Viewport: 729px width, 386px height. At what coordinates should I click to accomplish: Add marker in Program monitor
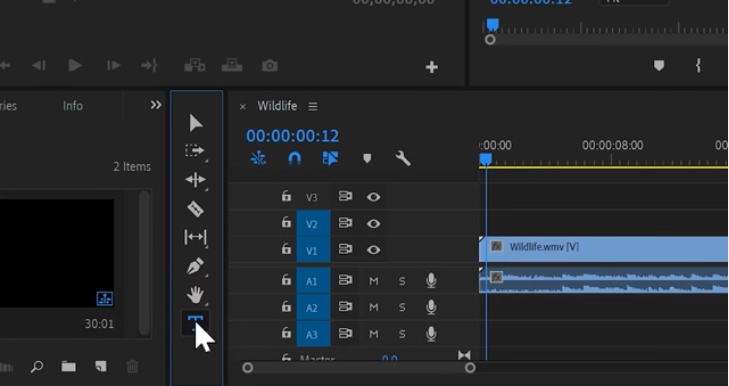point(659,66)
